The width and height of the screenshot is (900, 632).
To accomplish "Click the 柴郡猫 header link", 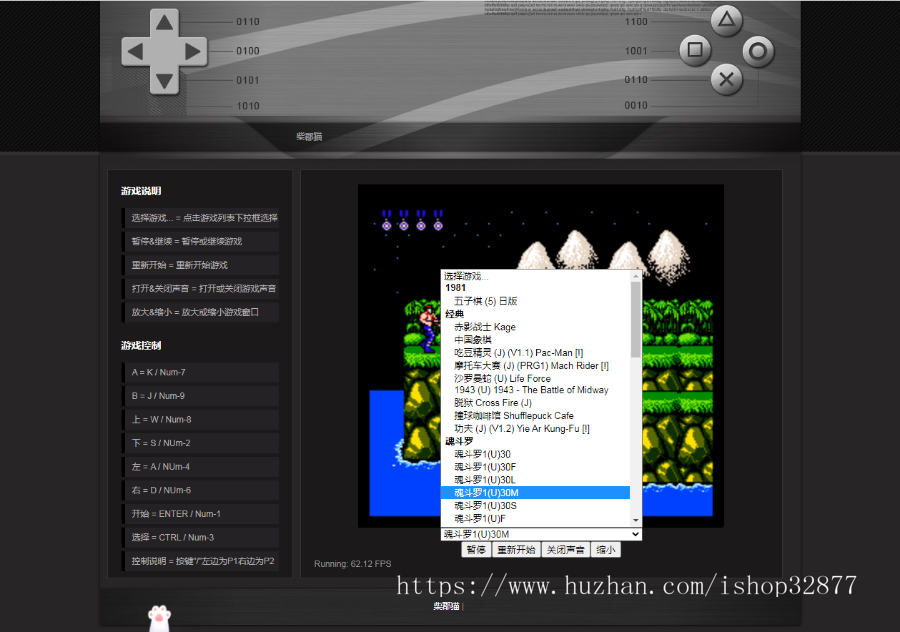I will (x=309, y=137).
